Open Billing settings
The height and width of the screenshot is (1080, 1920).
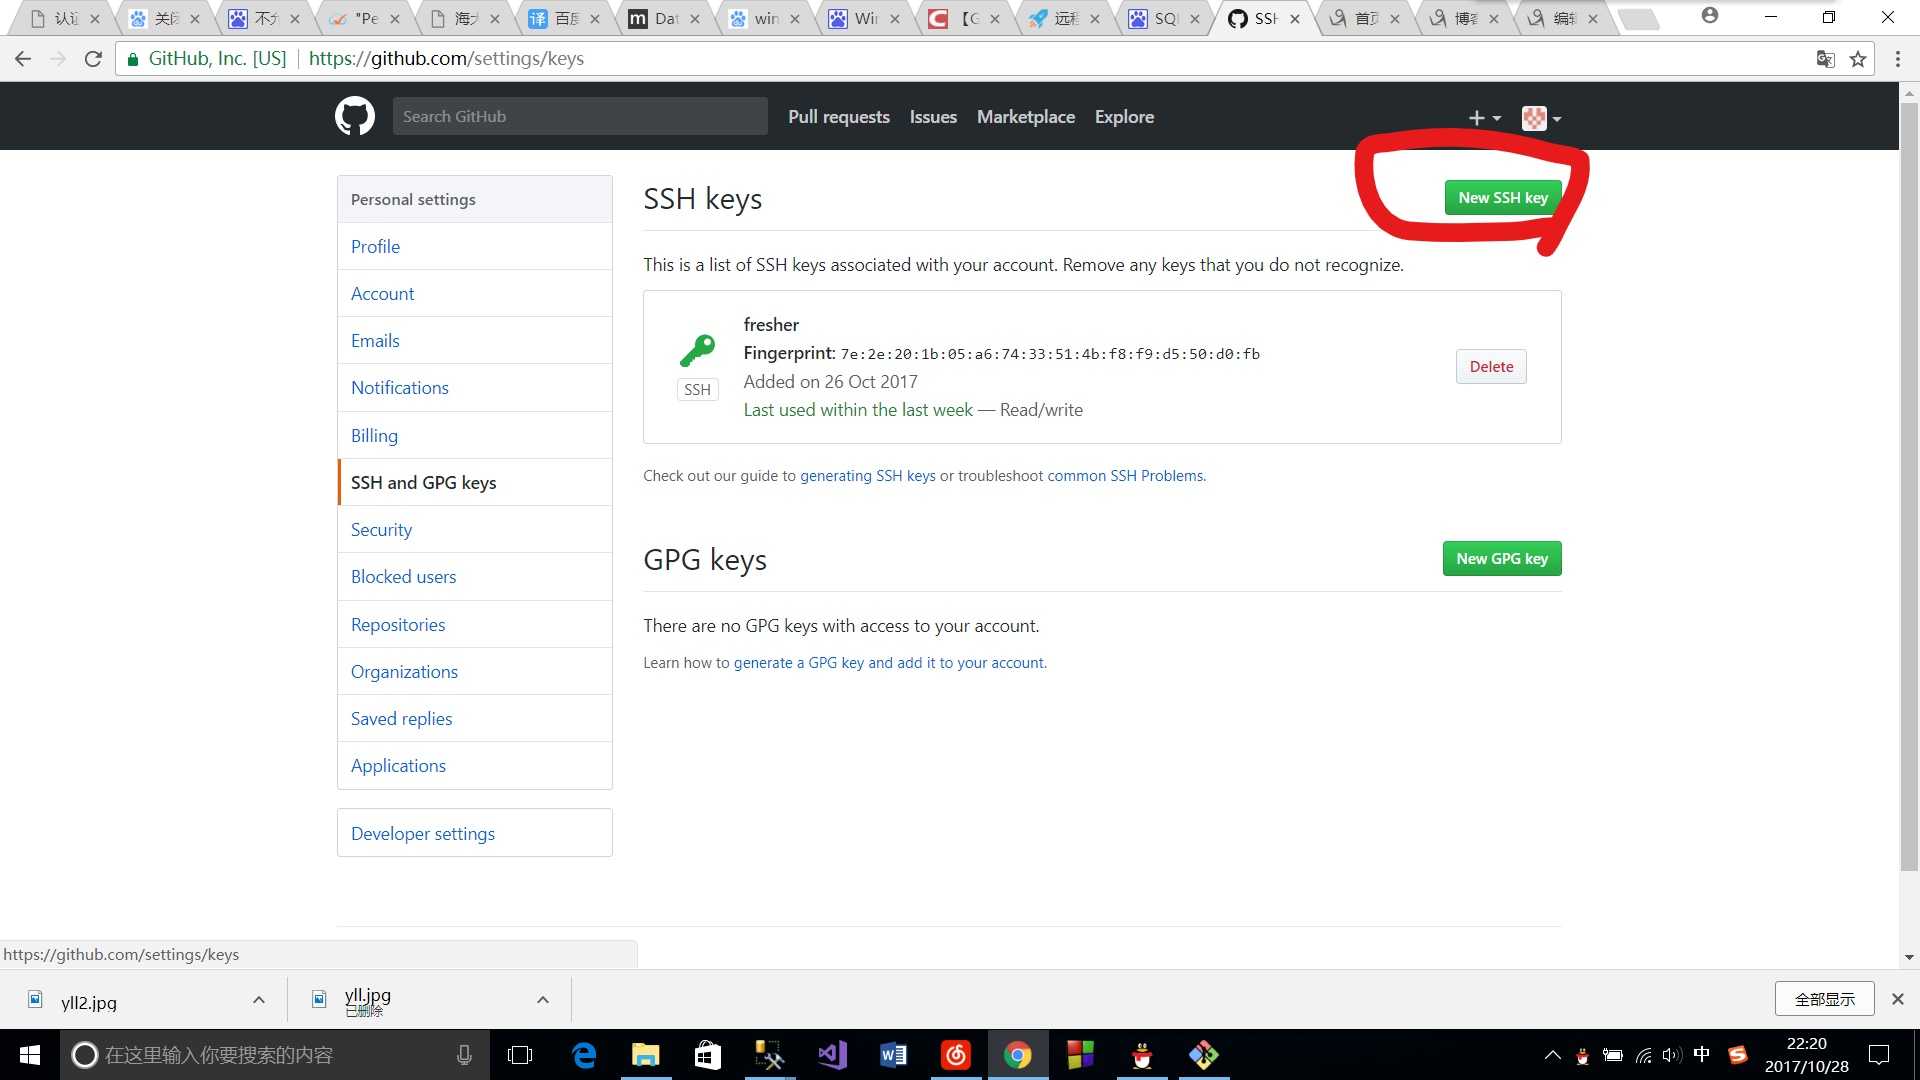coord(475,436)
